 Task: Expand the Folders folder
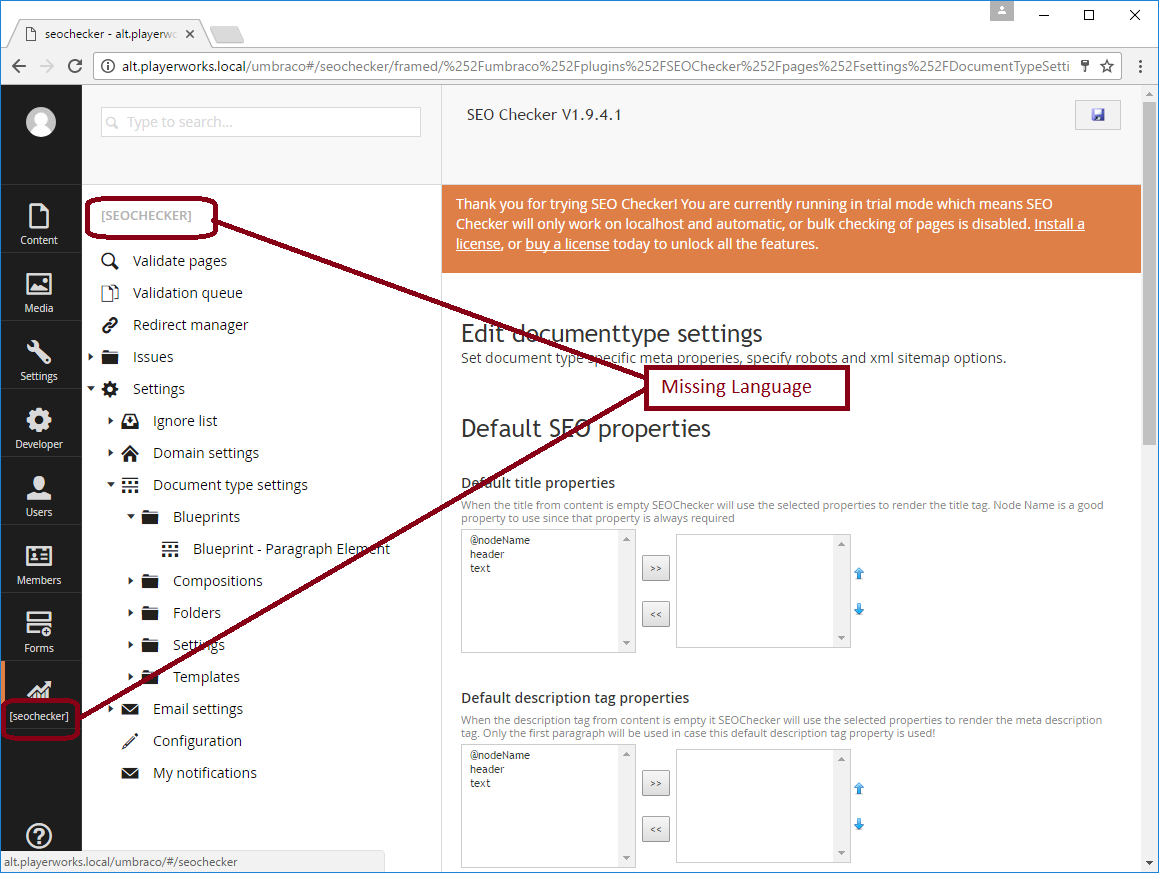131,613
